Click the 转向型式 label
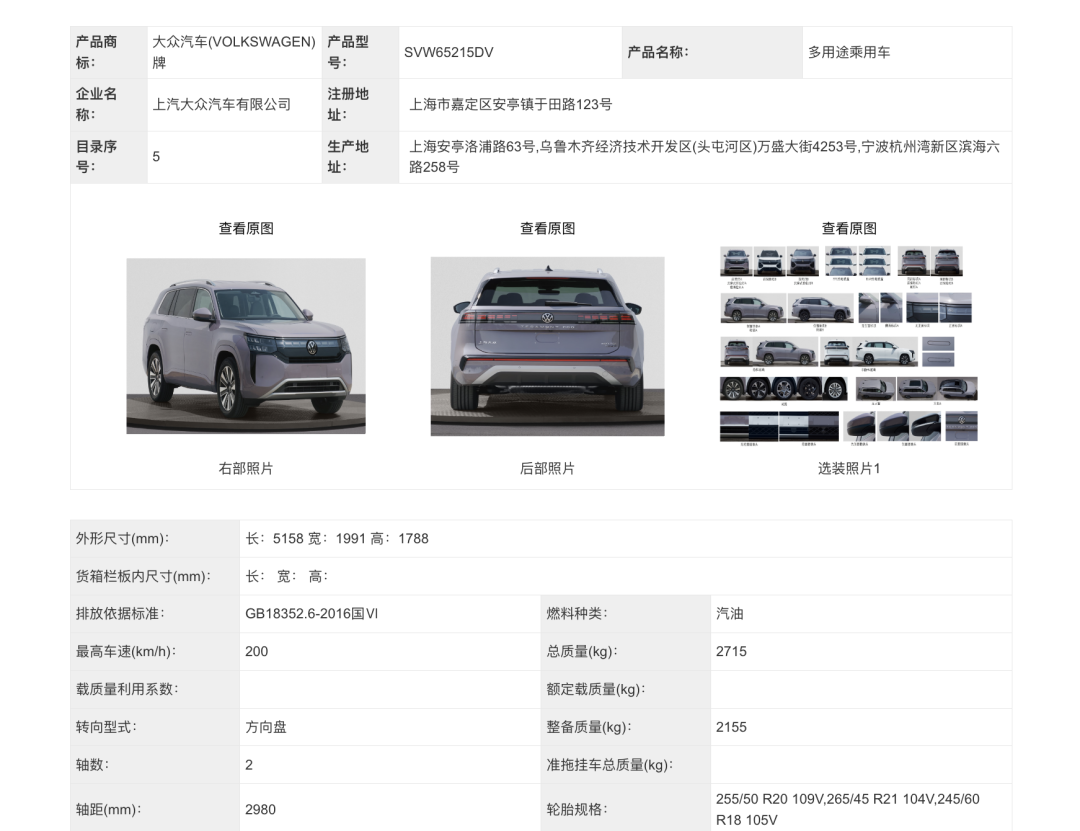 [x=106, y=728]
